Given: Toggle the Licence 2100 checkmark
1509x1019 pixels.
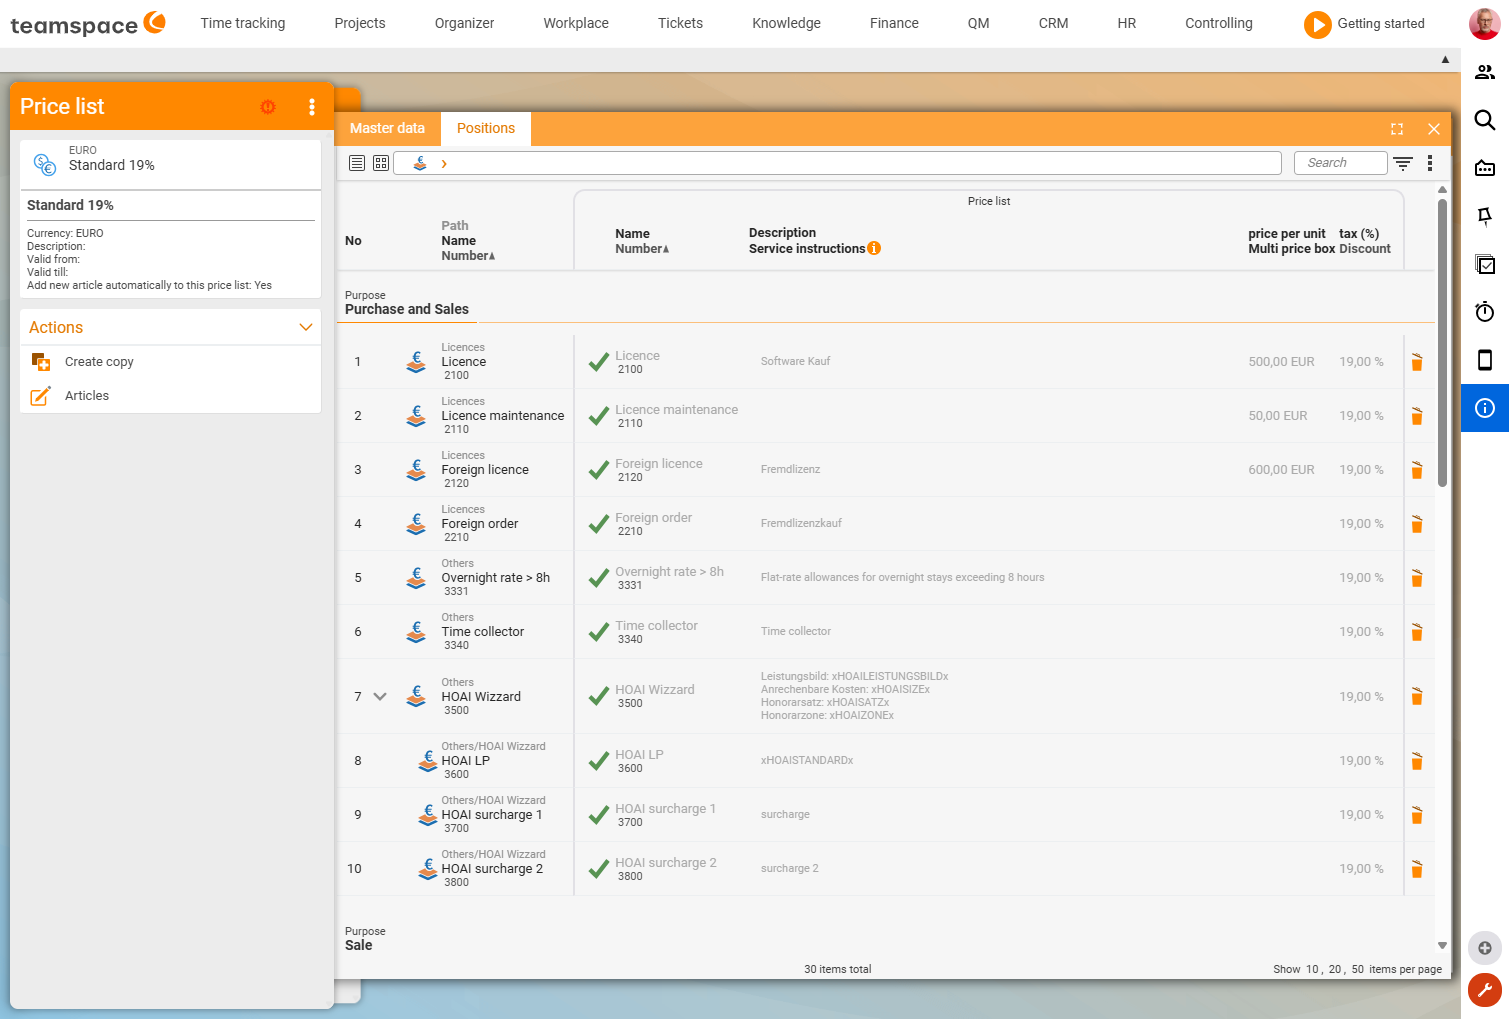Looking at the screenshot, I should [x=599, y=362].
